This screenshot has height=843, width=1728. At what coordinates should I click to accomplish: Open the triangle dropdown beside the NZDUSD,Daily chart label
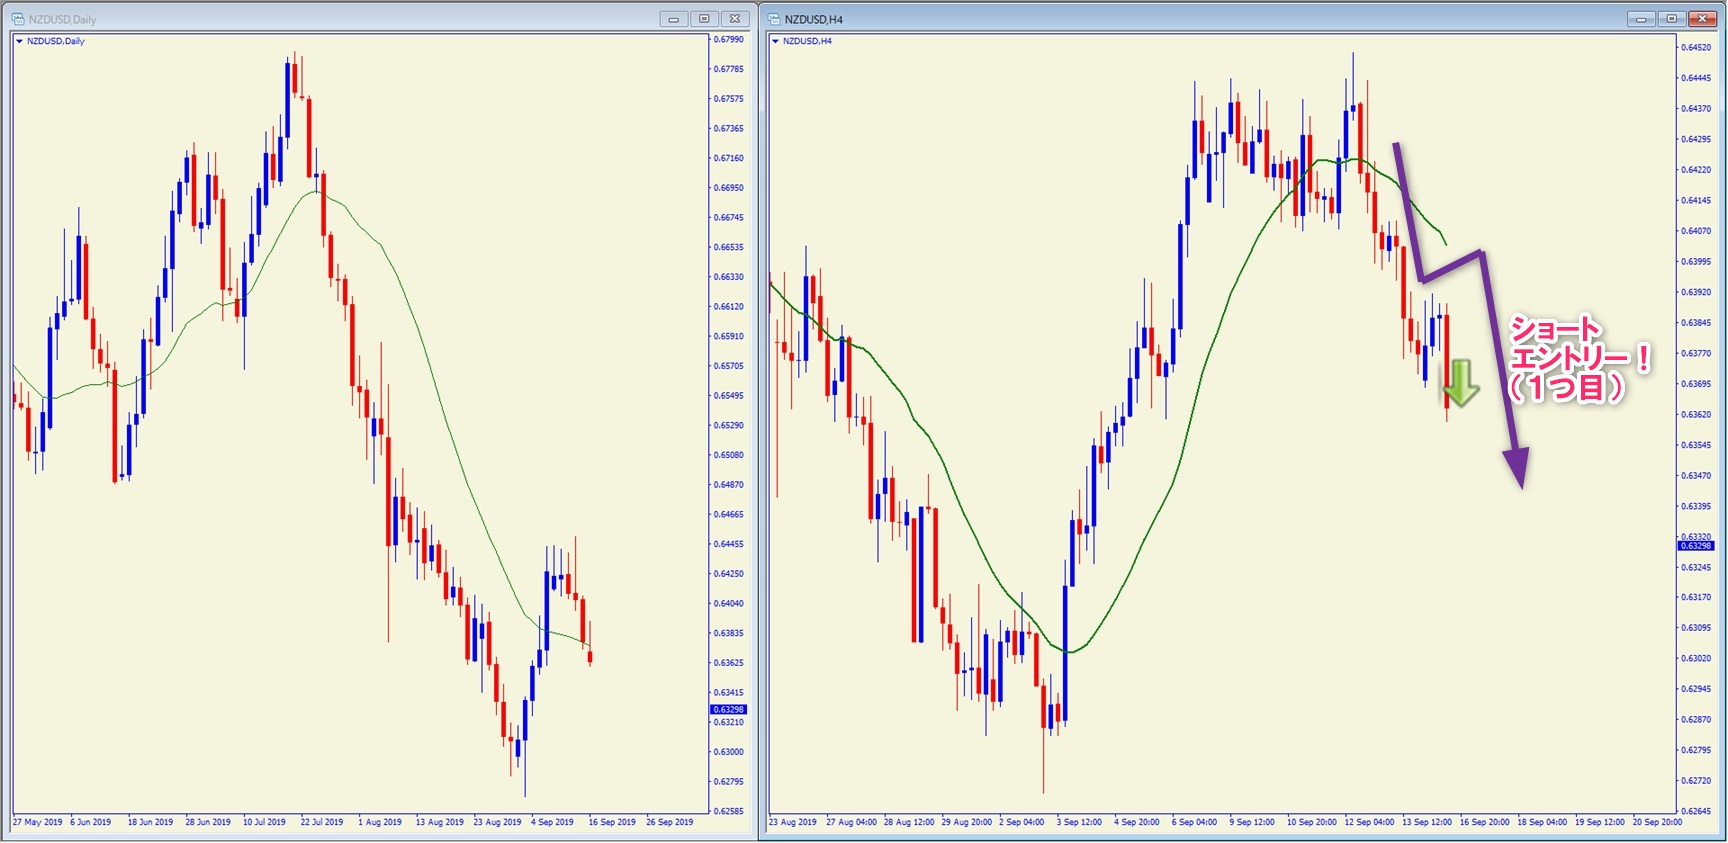pyautogui.click(x=19, y=41)
